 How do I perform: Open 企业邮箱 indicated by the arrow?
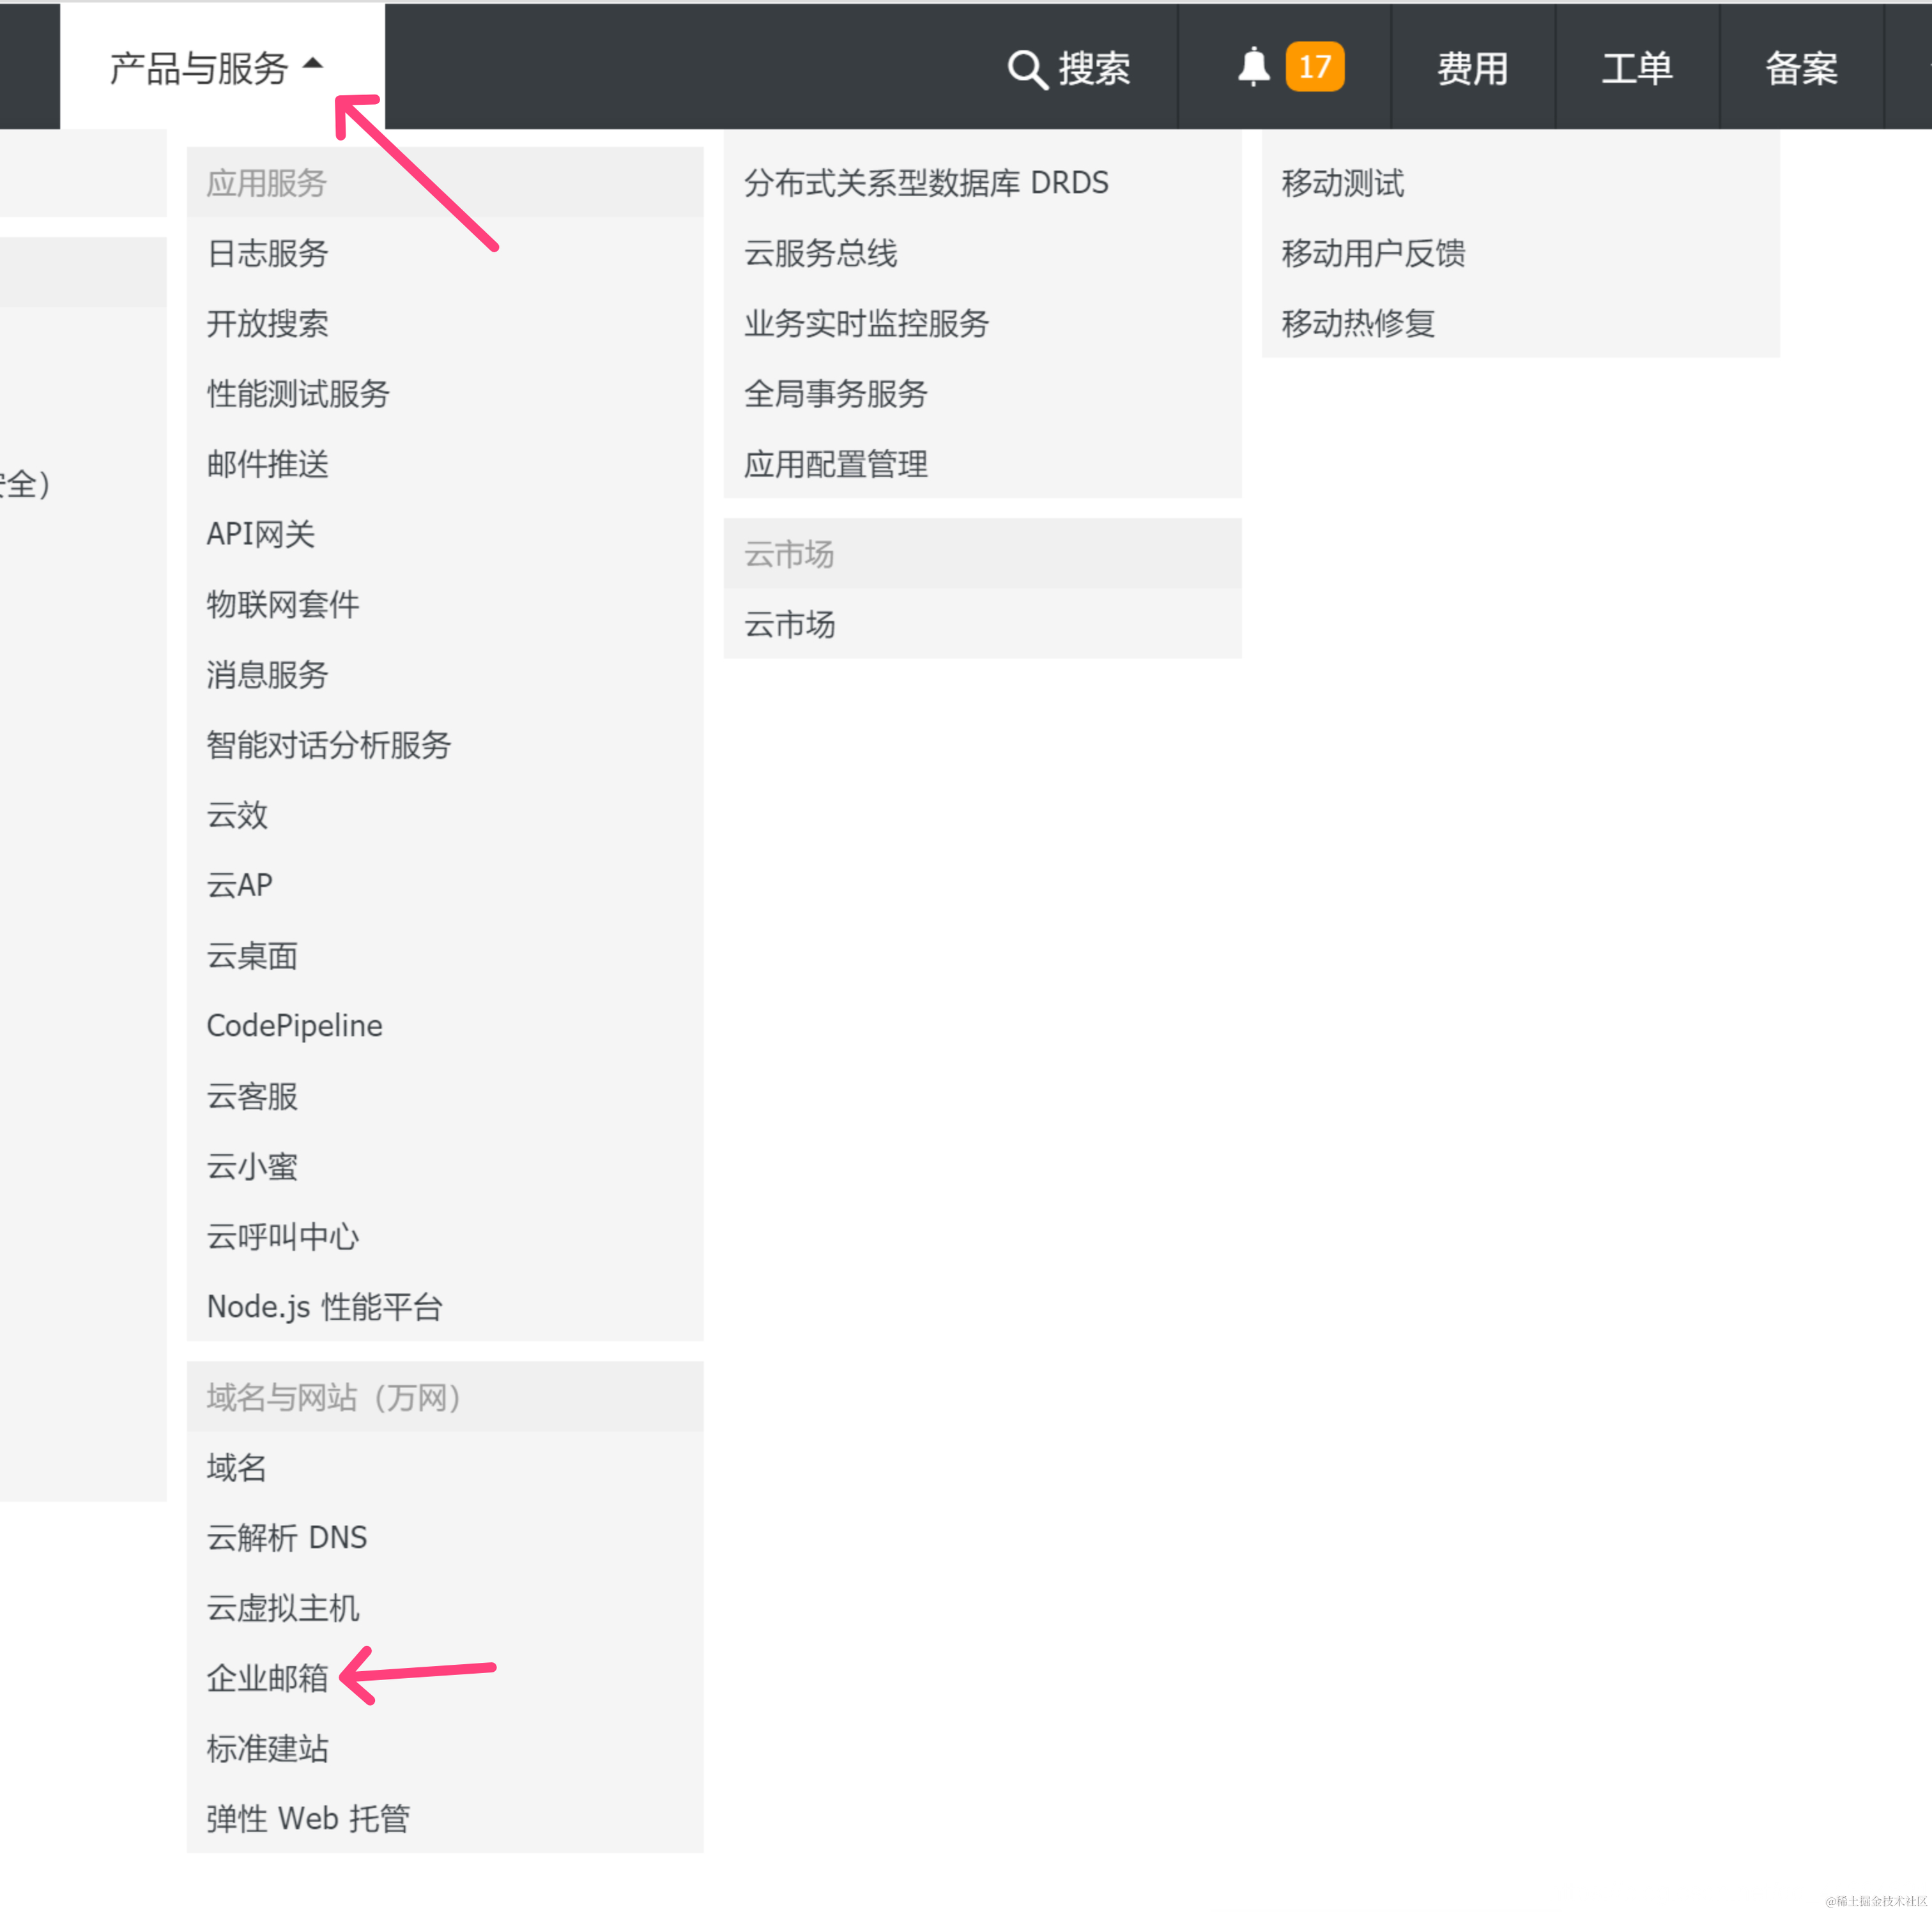point(266,1678)
